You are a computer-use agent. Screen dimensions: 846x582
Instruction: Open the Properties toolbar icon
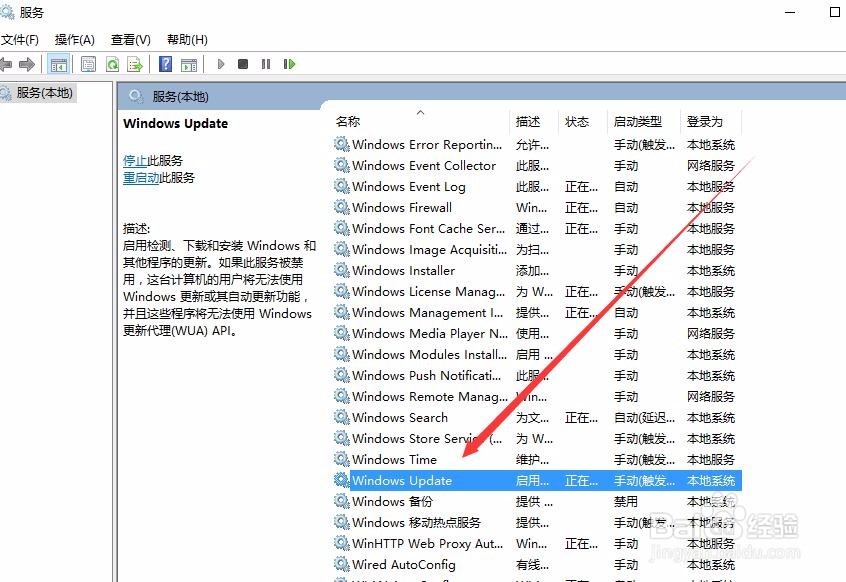pos(88,65)
